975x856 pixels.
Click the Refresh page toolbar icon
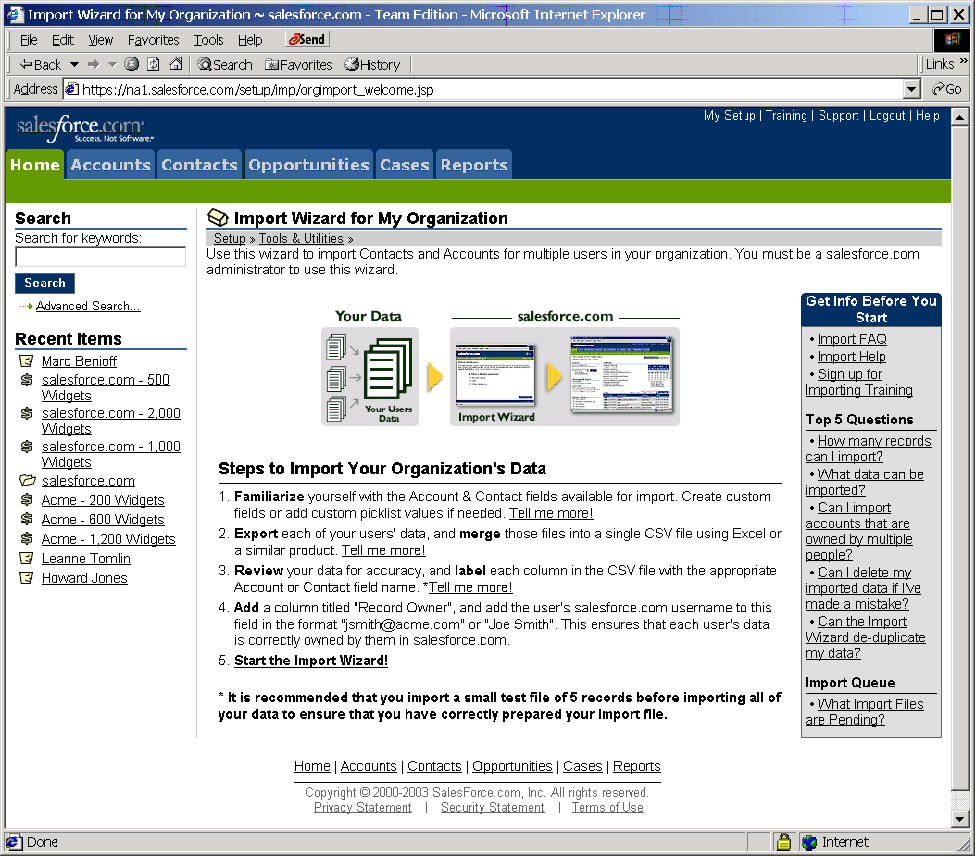pyautogui.click(x=153, y=64)
